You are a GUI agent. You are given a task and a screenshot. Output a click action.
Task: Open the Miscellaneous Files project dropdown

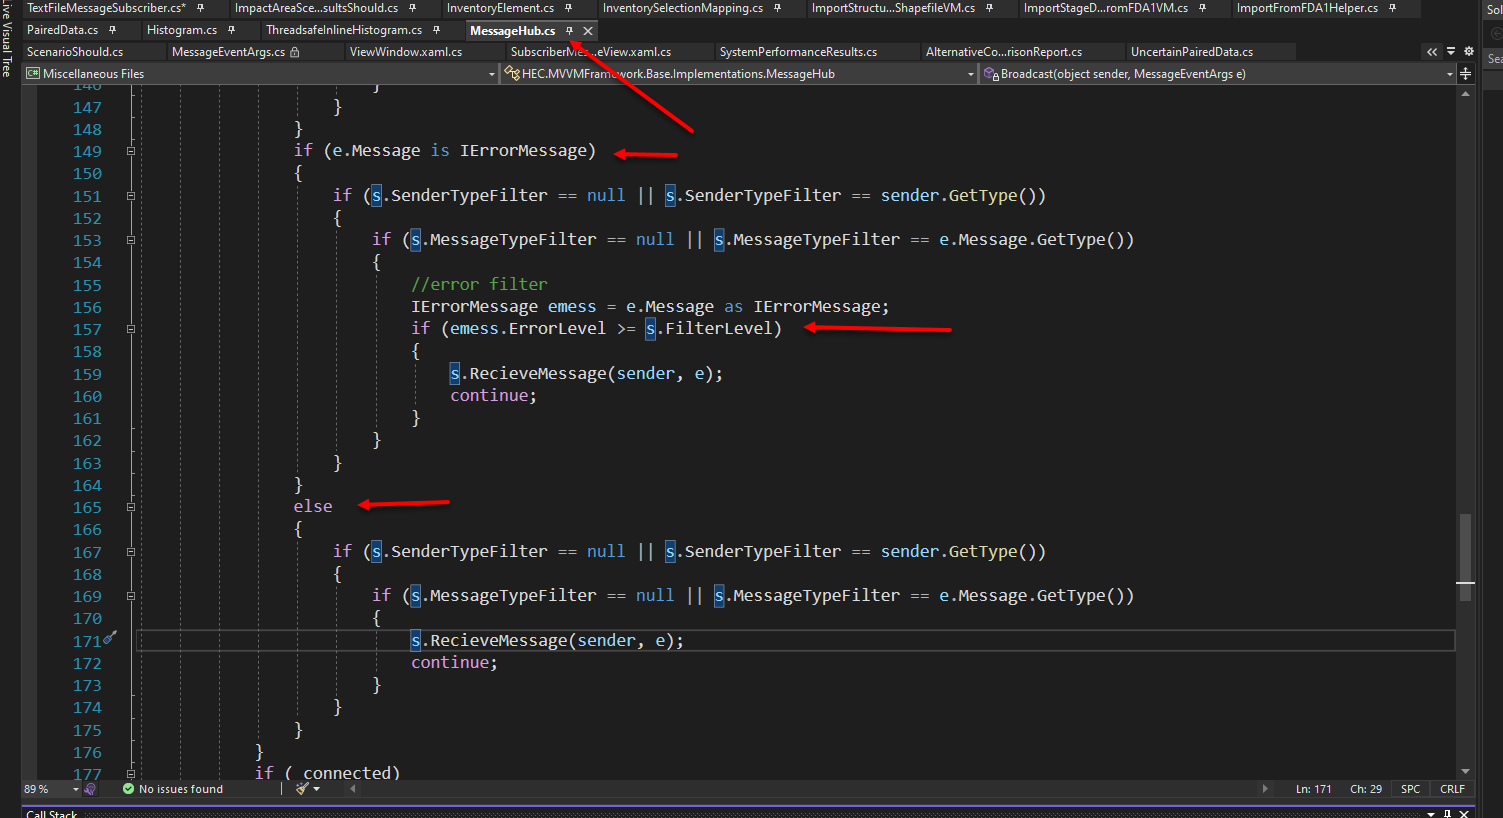(x=491, y=73)
